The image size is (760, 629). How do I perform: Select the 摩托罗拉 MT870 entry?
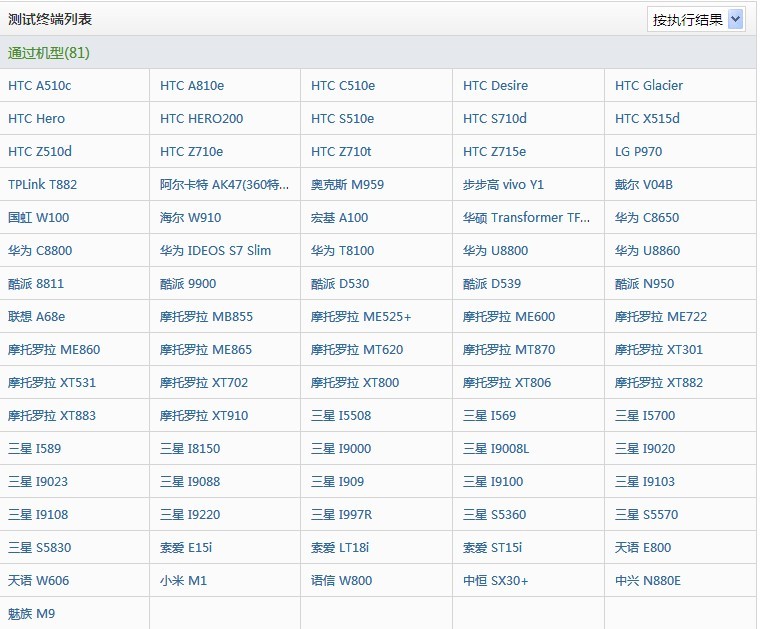tap(509, 349)
